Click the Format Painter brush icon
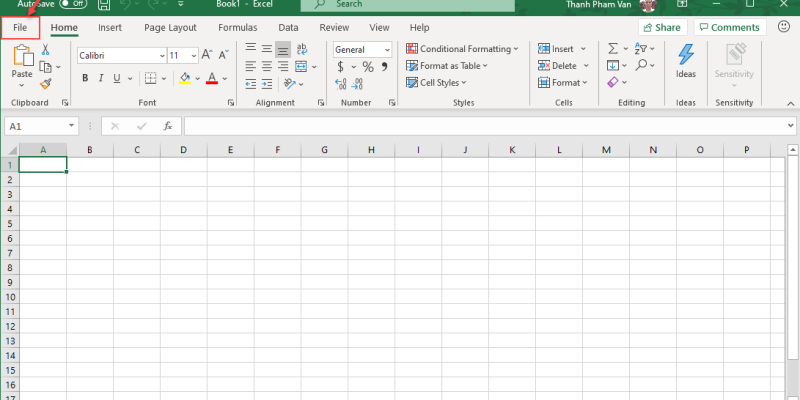The width and height of the screenshot is (800, 400). coord(46,85)
